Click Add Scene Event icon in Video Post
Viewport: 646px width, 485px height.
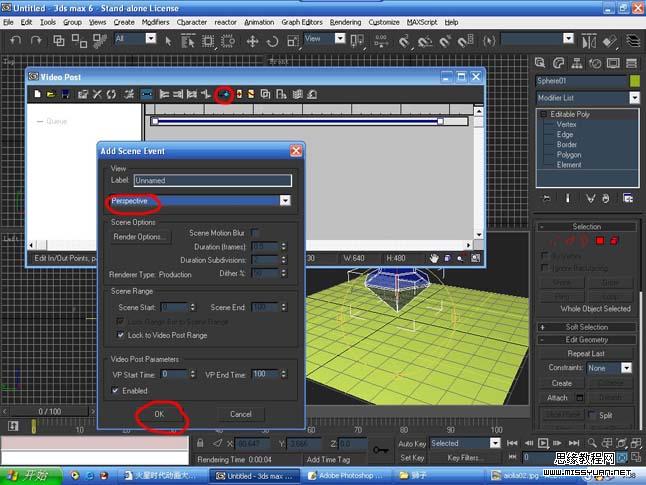coord(224,94)
